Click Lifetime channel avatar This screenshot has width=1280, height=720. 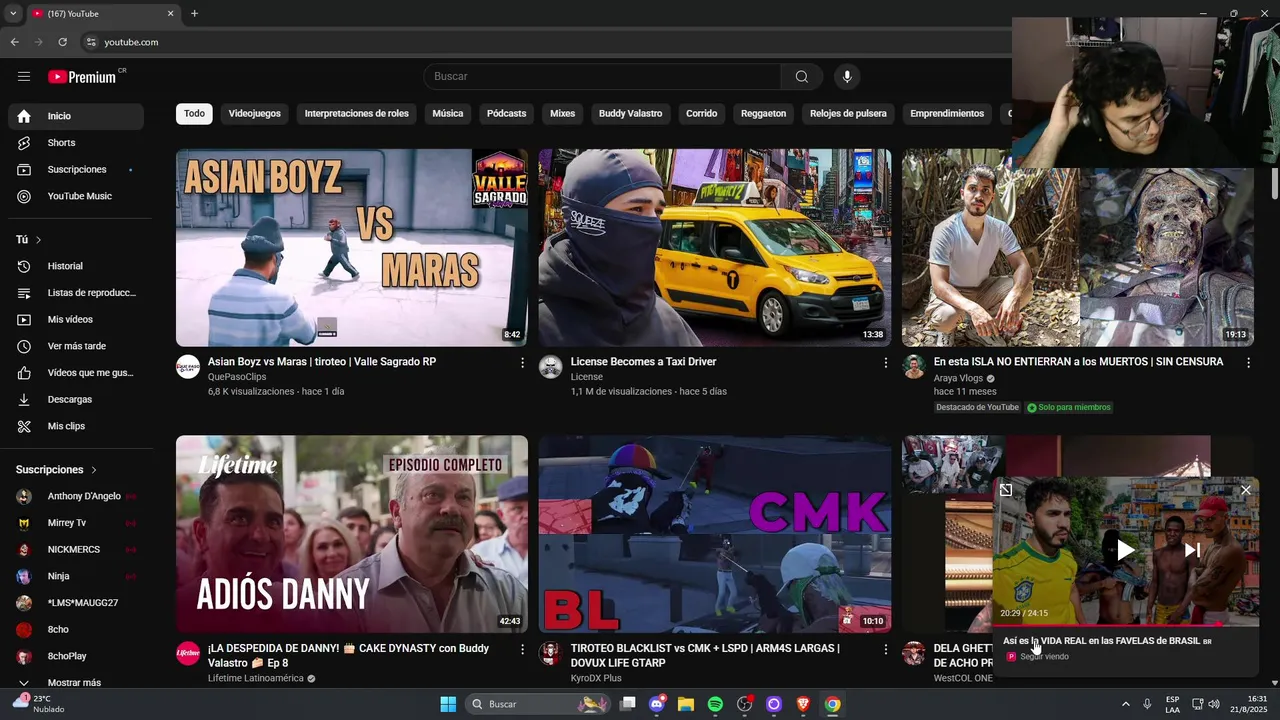[188, 654]
